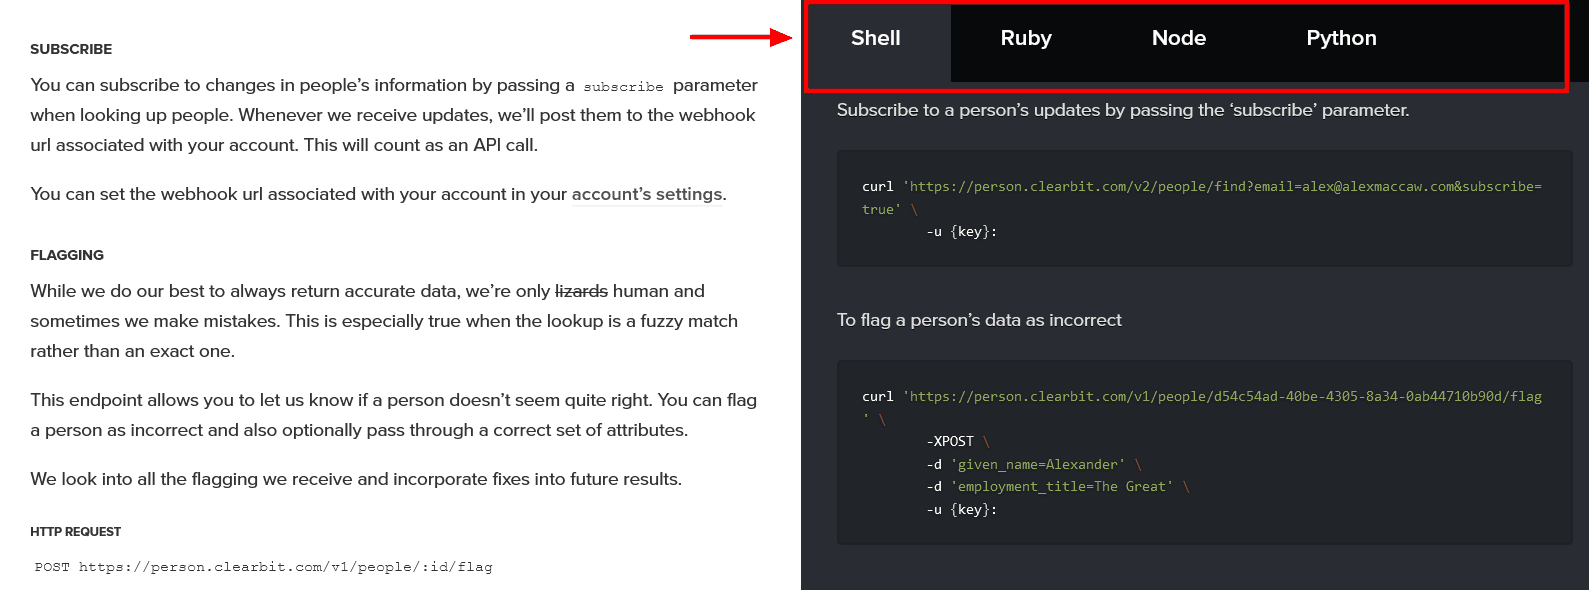Click the HTTP REQUEST heading
This screenshot has width=1589, height=590.
75,532
